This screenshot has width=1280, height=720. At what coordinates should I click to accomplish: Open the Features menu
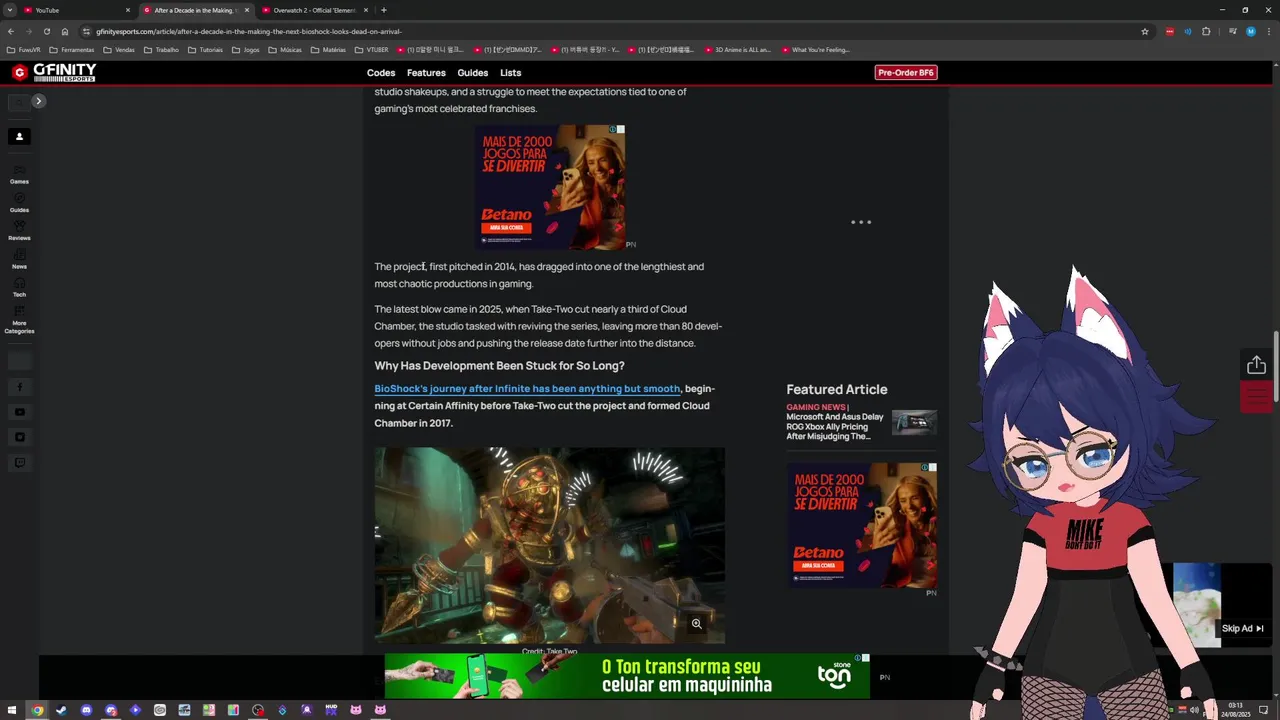(426, 73)
